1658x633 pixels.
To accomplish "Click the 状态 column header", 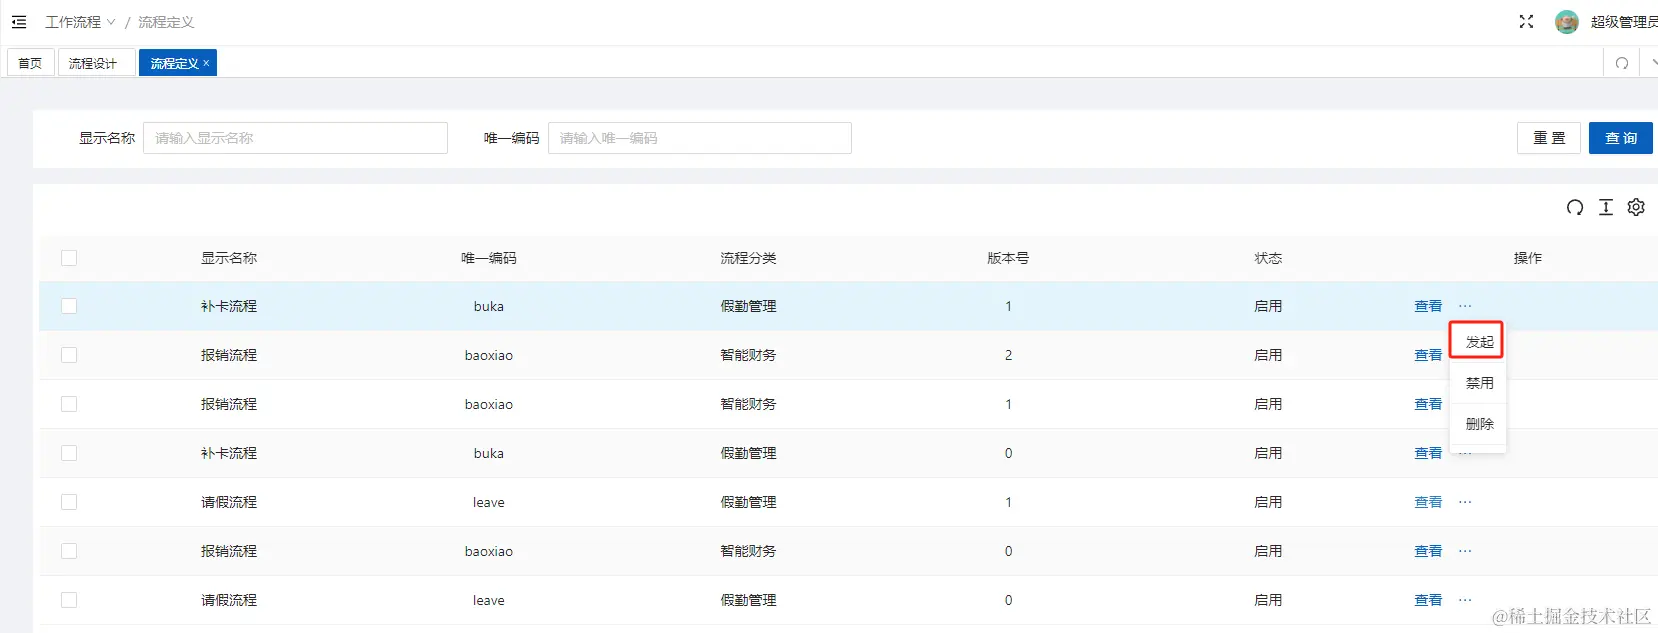I will [1268, 258].
